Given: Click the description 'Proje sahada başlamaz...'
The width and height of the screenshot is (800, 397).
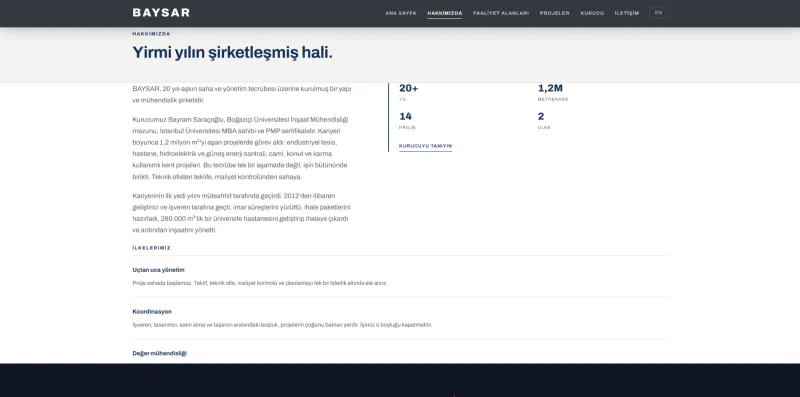Looking at the screenshot, I should tap(260, 283).
